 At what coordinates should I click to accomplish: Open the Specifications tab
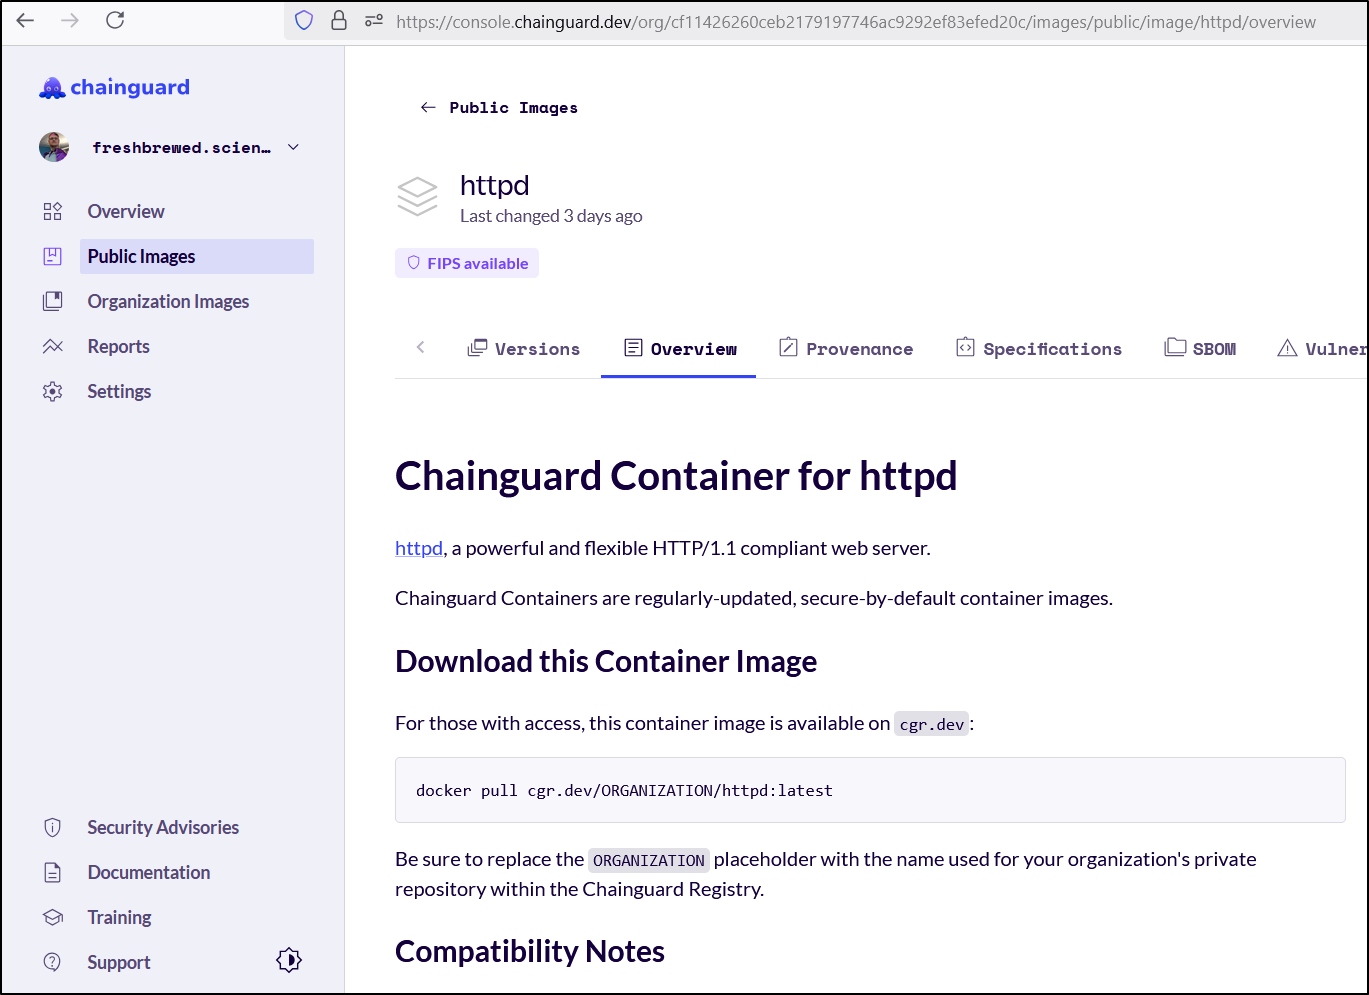[1039, 348]
